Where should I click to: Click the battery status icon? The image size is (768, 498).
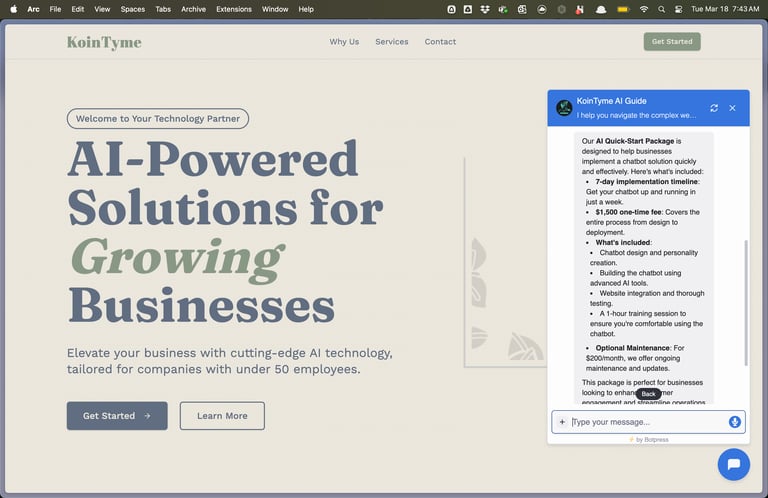coord(623,9)
